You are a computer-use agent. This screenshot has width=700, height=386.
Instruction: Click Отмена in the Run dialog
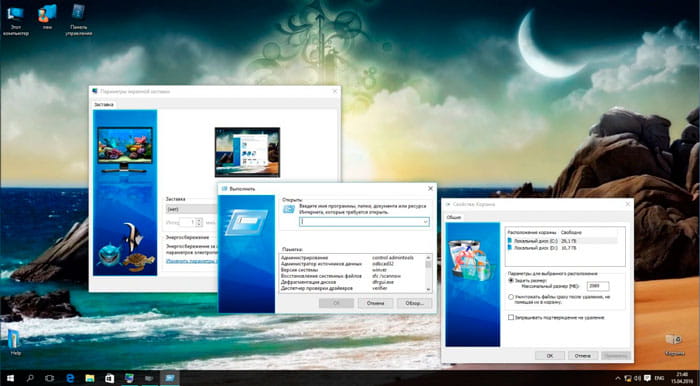(375, 303)
